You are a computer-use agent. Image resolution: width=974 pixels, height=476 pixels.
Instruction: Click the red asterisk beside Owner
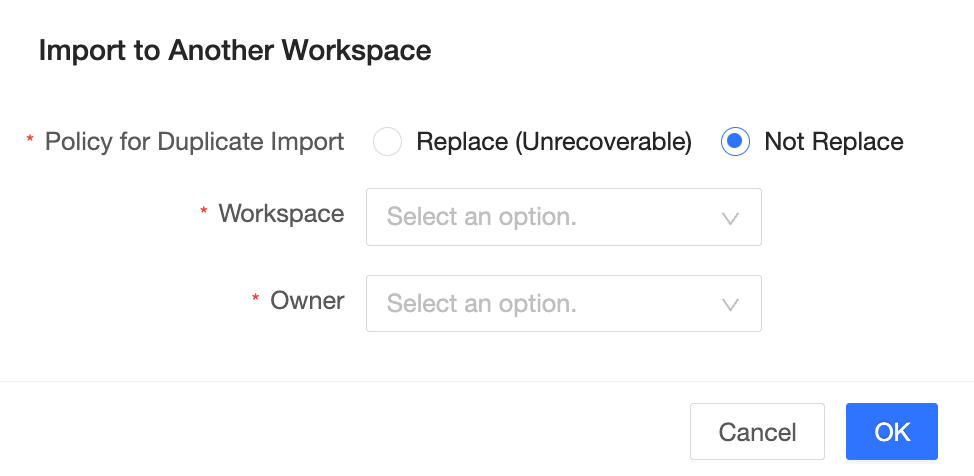pos(256,300)
